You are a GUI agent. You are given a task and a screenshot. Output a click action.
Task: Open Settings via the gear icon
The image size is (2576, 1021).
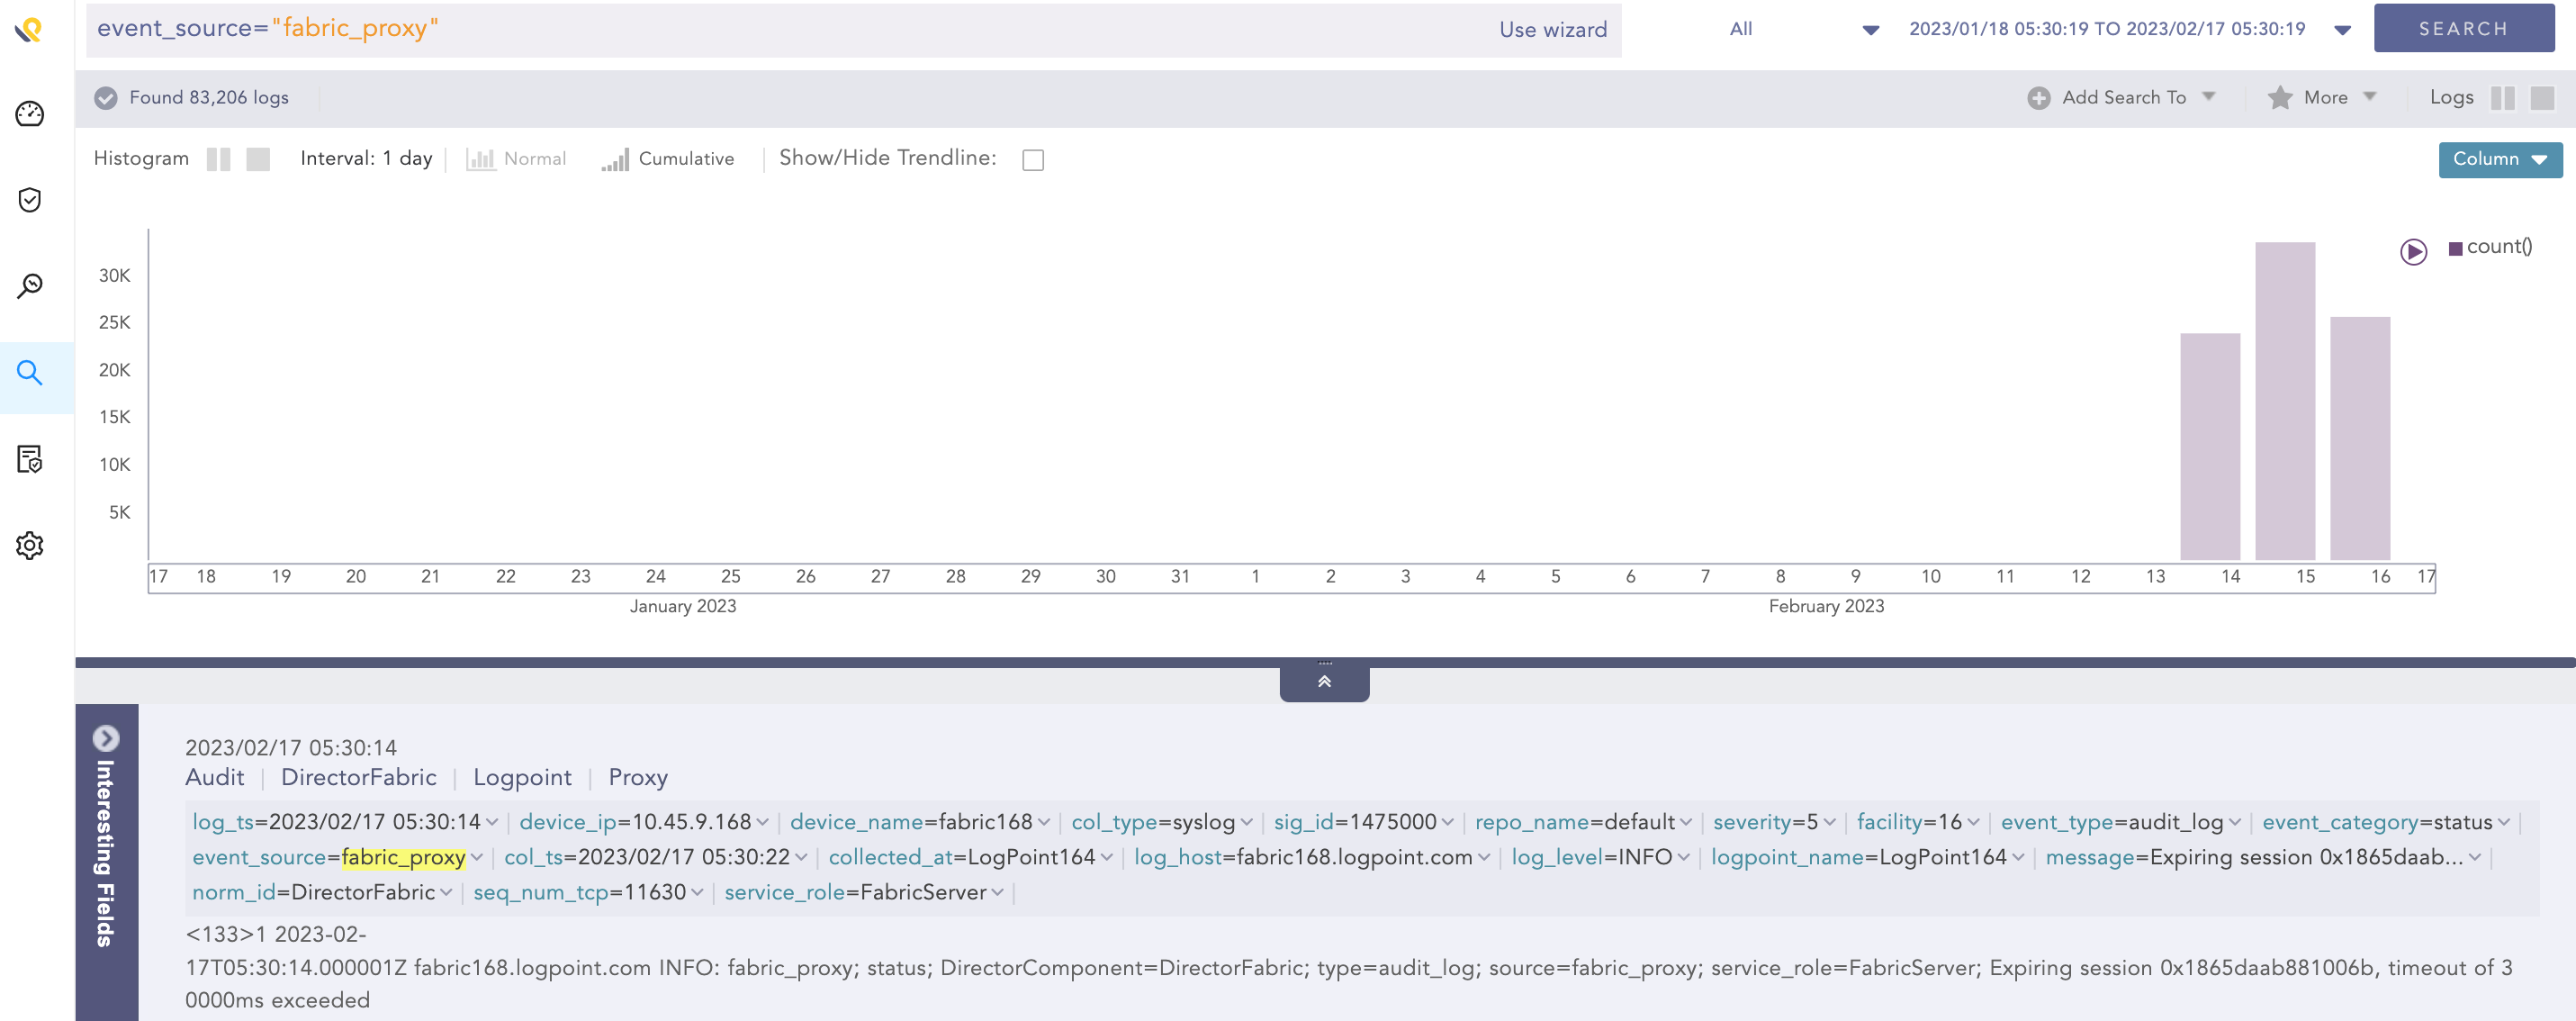pyautogui.click(x=30, y=545)
